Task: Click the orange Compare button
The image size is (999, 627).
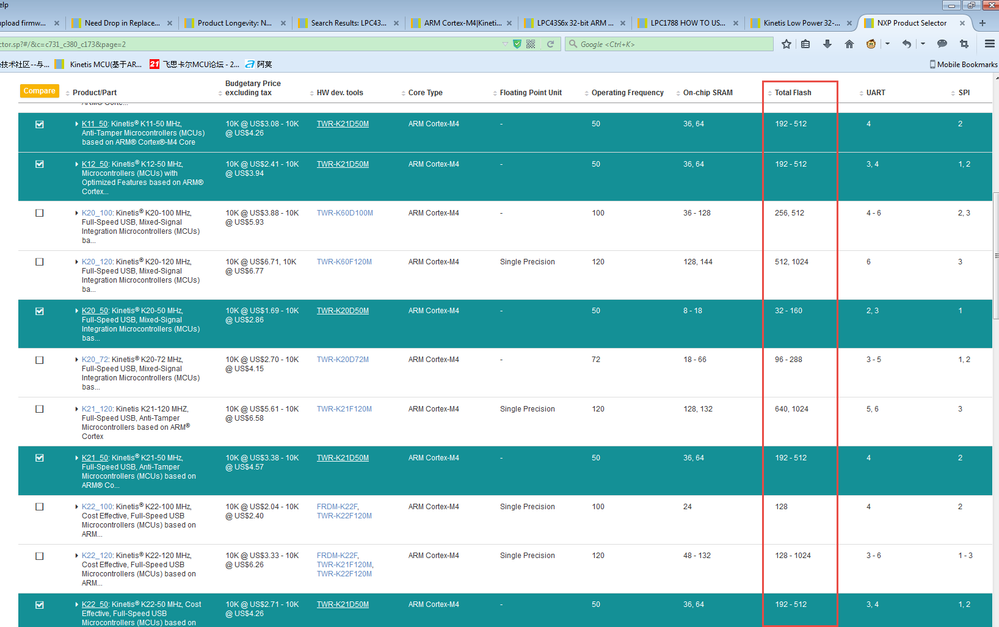Action: pyautogui.click(x=40, y=91)
